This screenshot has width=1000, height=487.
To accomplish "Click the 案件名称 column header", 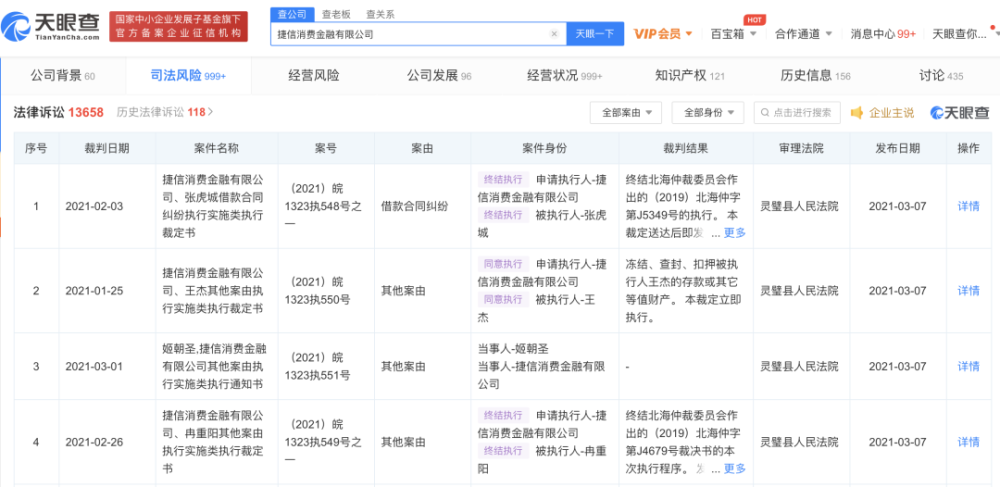I will coord(216,149).
